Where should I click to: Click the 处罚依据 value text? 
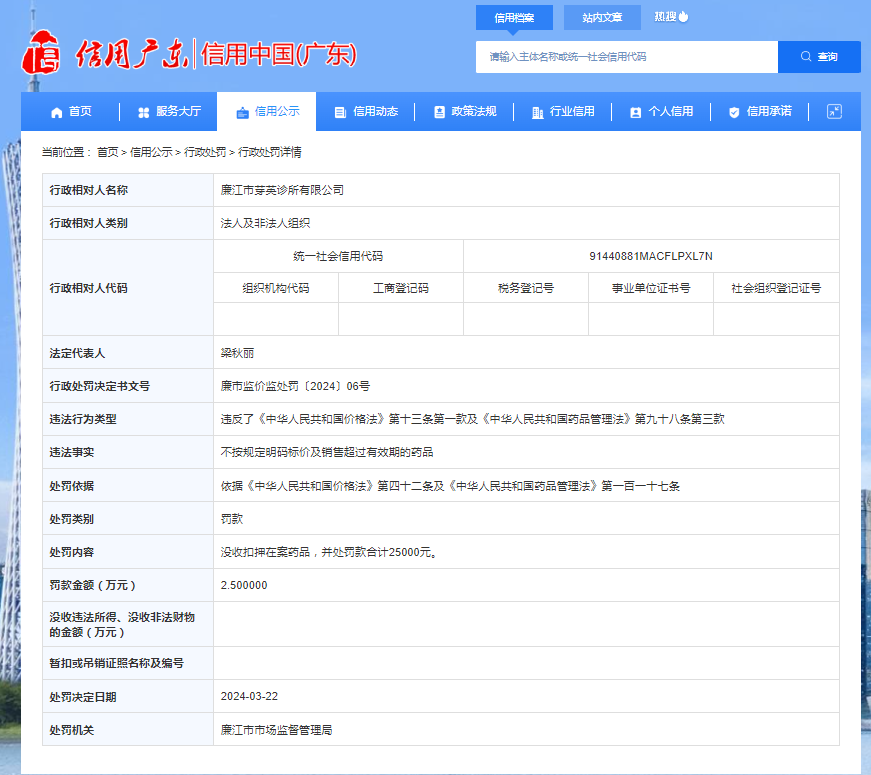click(x=450, y=486)
